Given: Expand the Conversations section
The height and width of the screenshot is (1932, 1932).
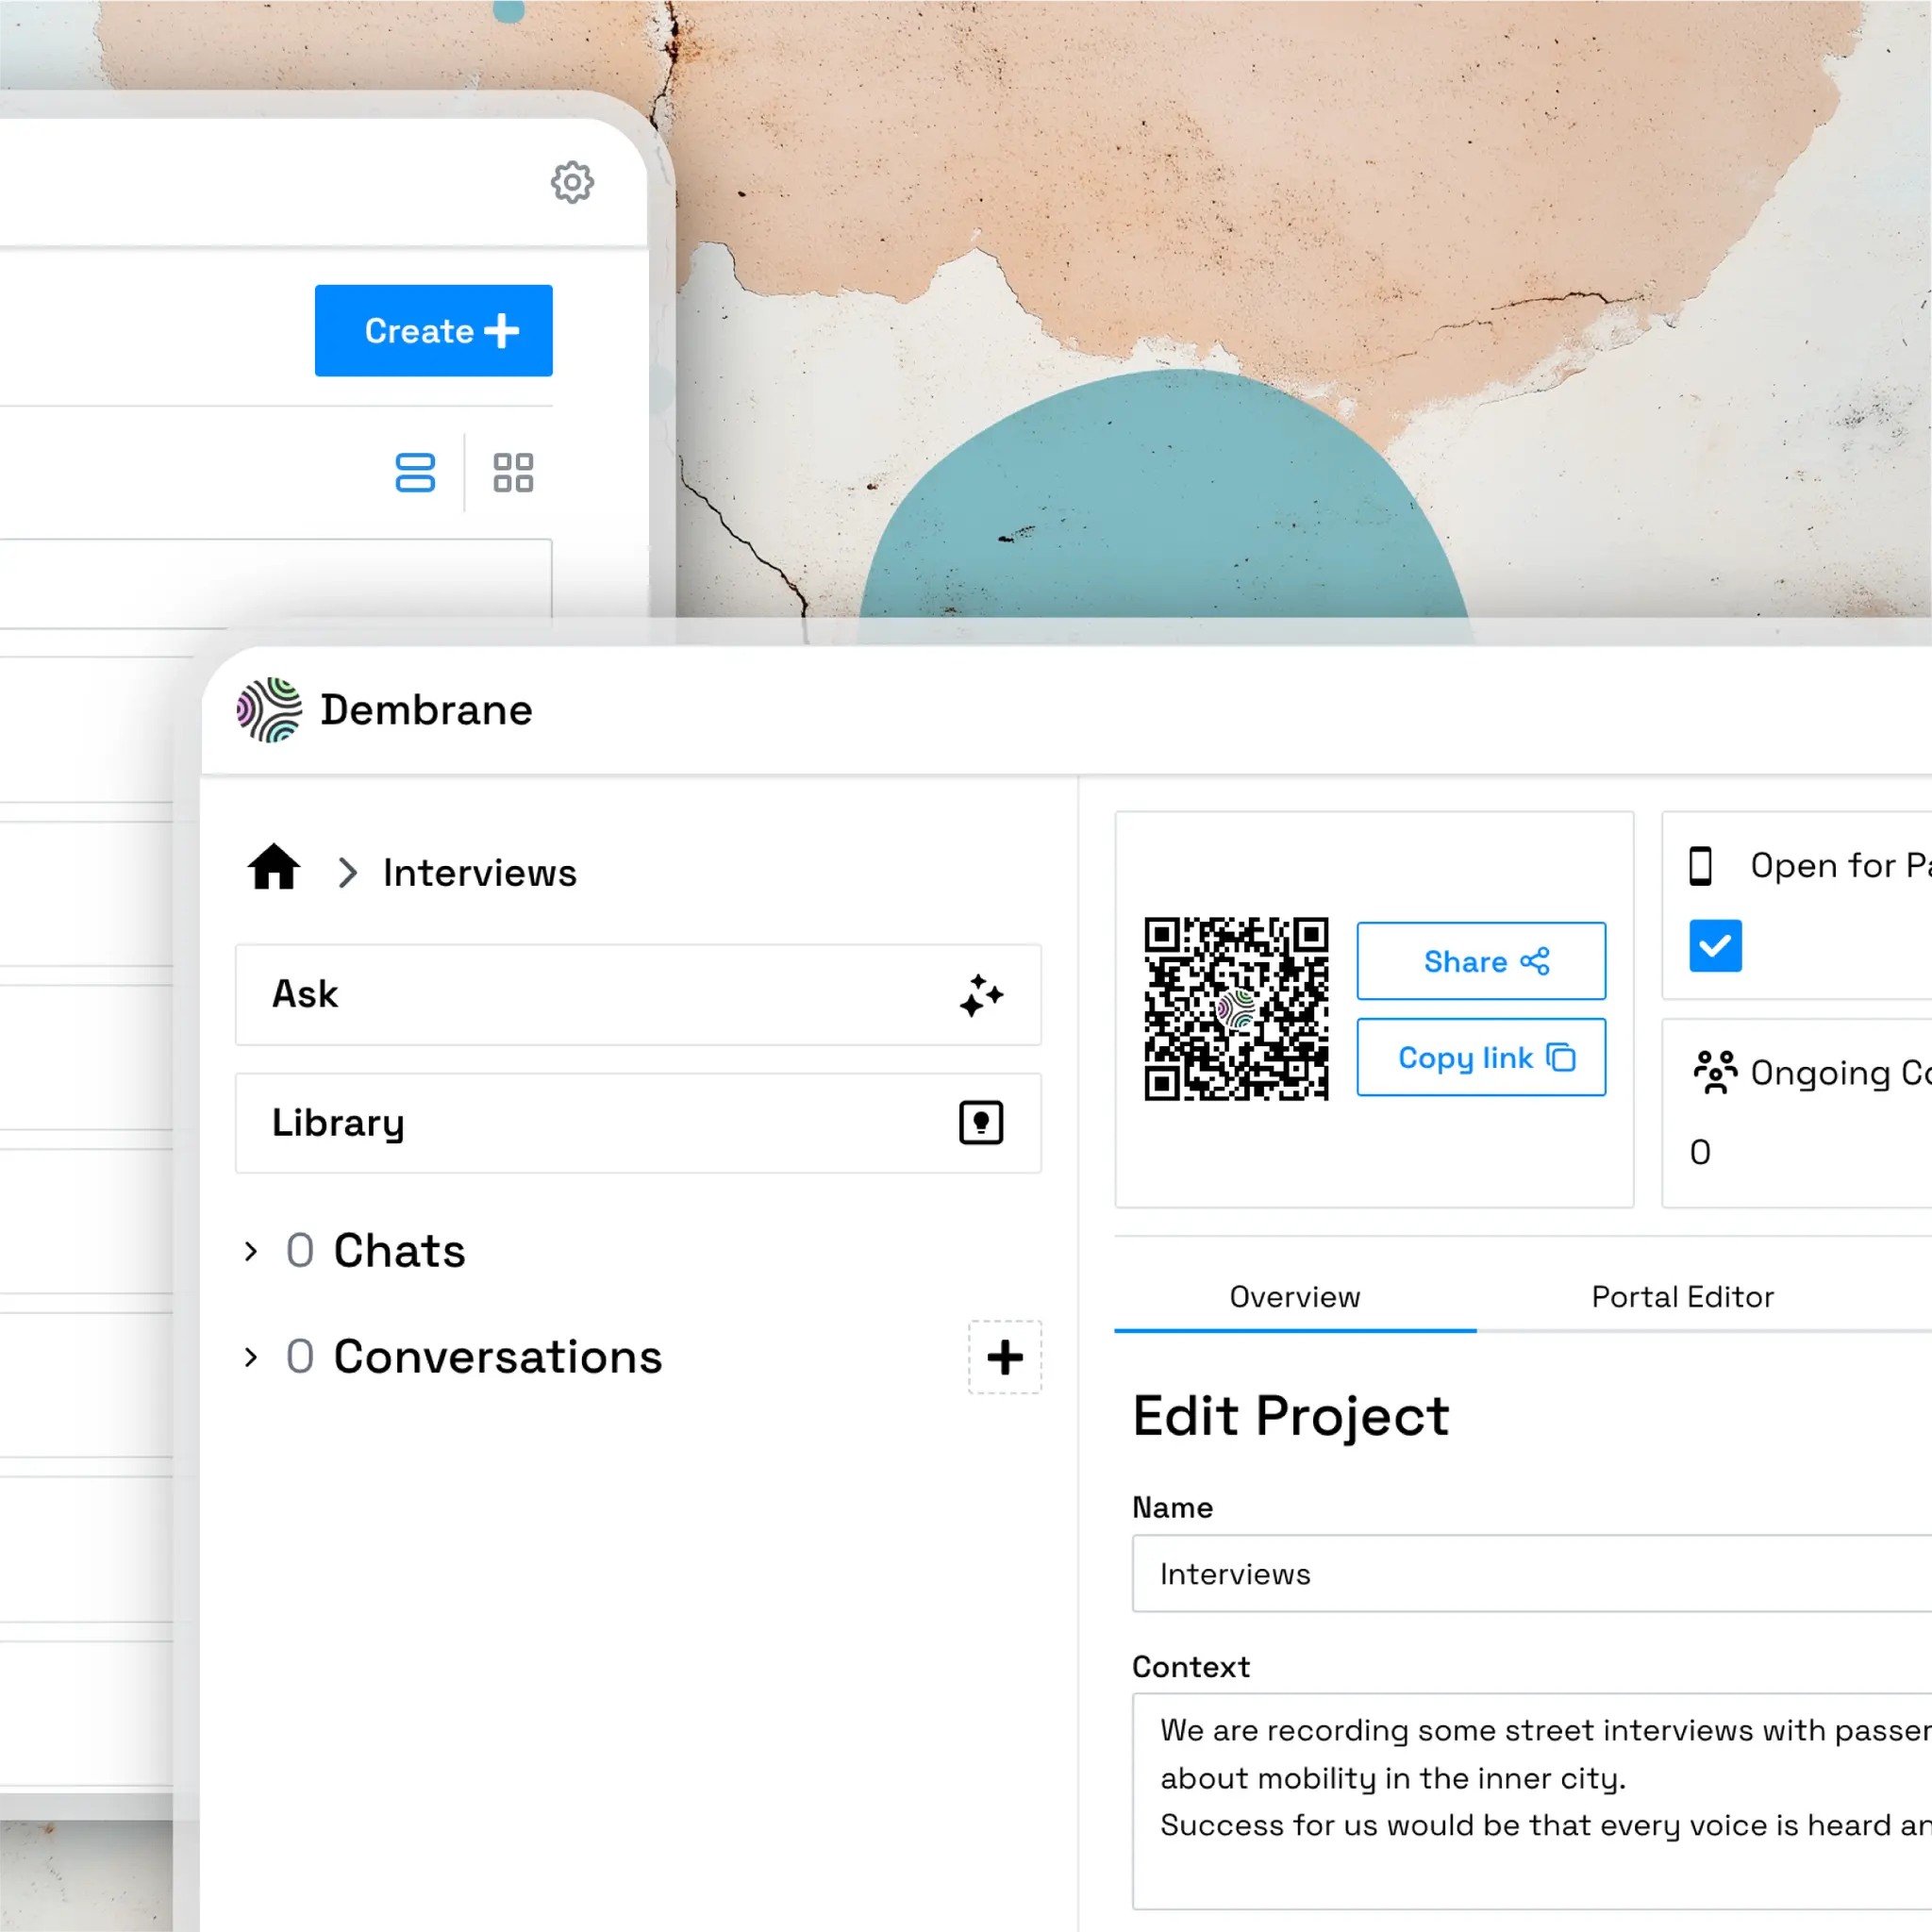Looking at the screenshot, I should [251, 1357].
